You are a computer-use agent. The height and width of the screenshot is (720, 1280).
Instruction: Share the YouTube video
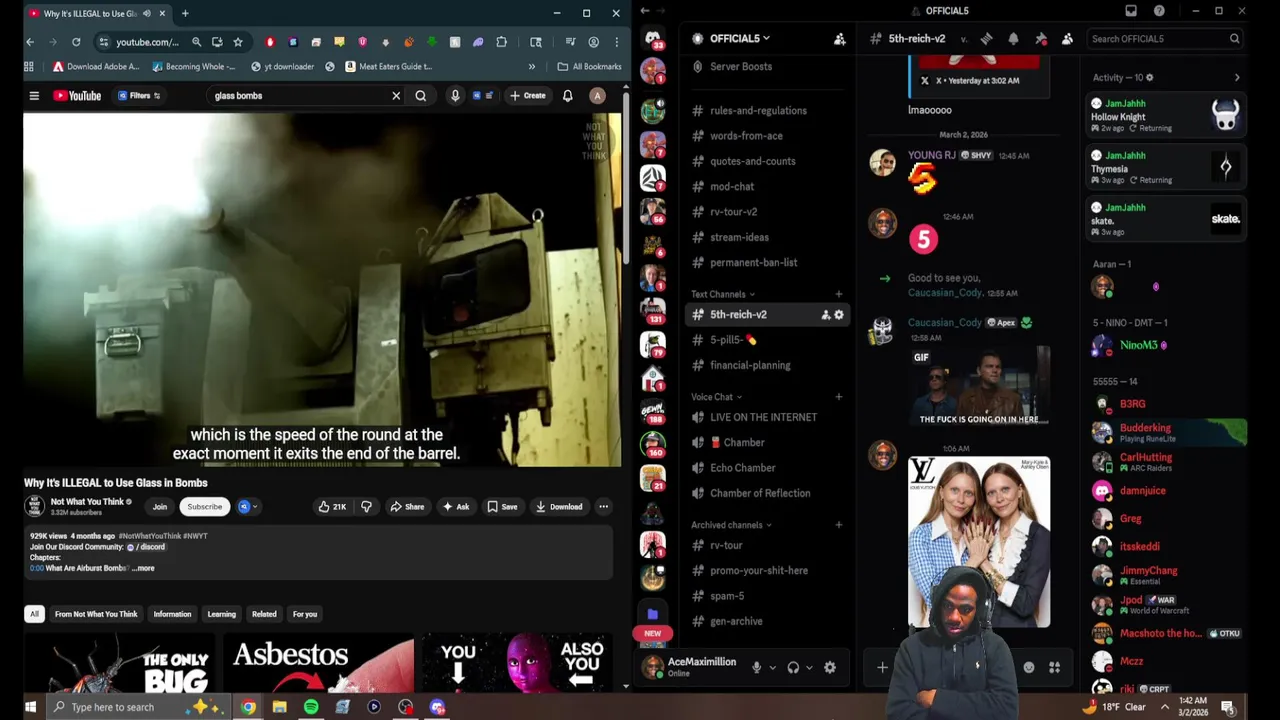click(407, 507)
